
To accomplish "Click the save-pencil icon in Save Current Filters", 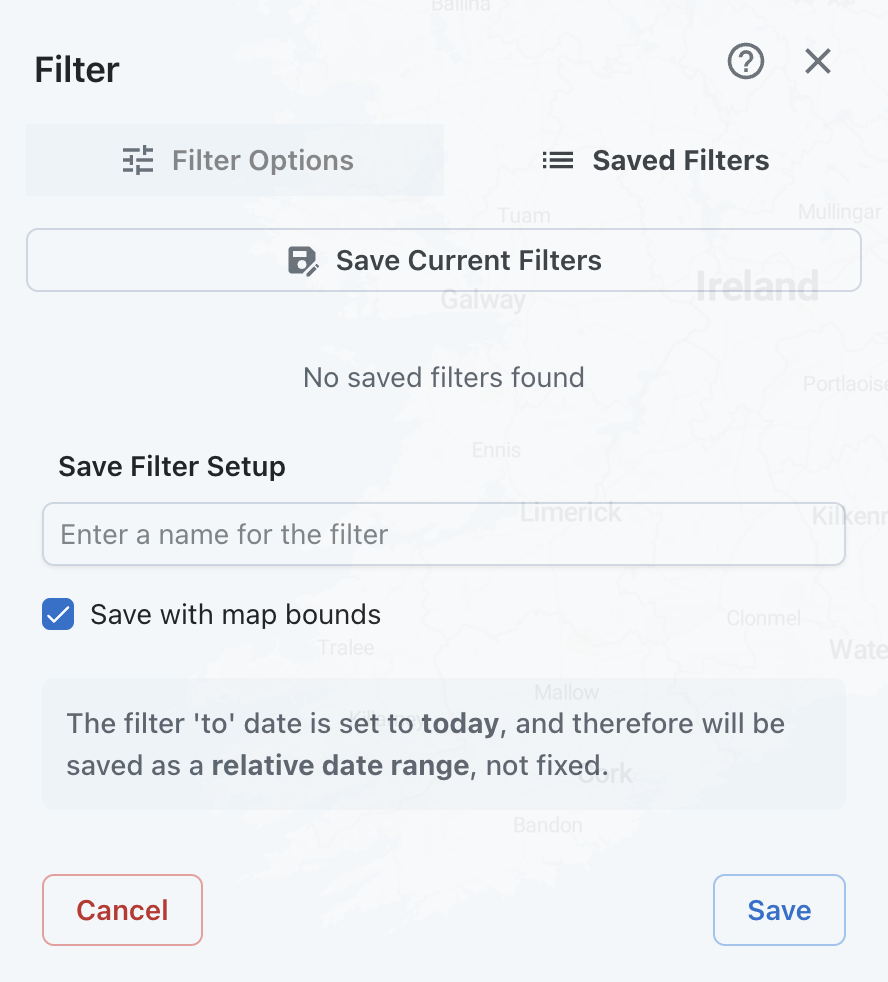I will (x=303, y=260).
